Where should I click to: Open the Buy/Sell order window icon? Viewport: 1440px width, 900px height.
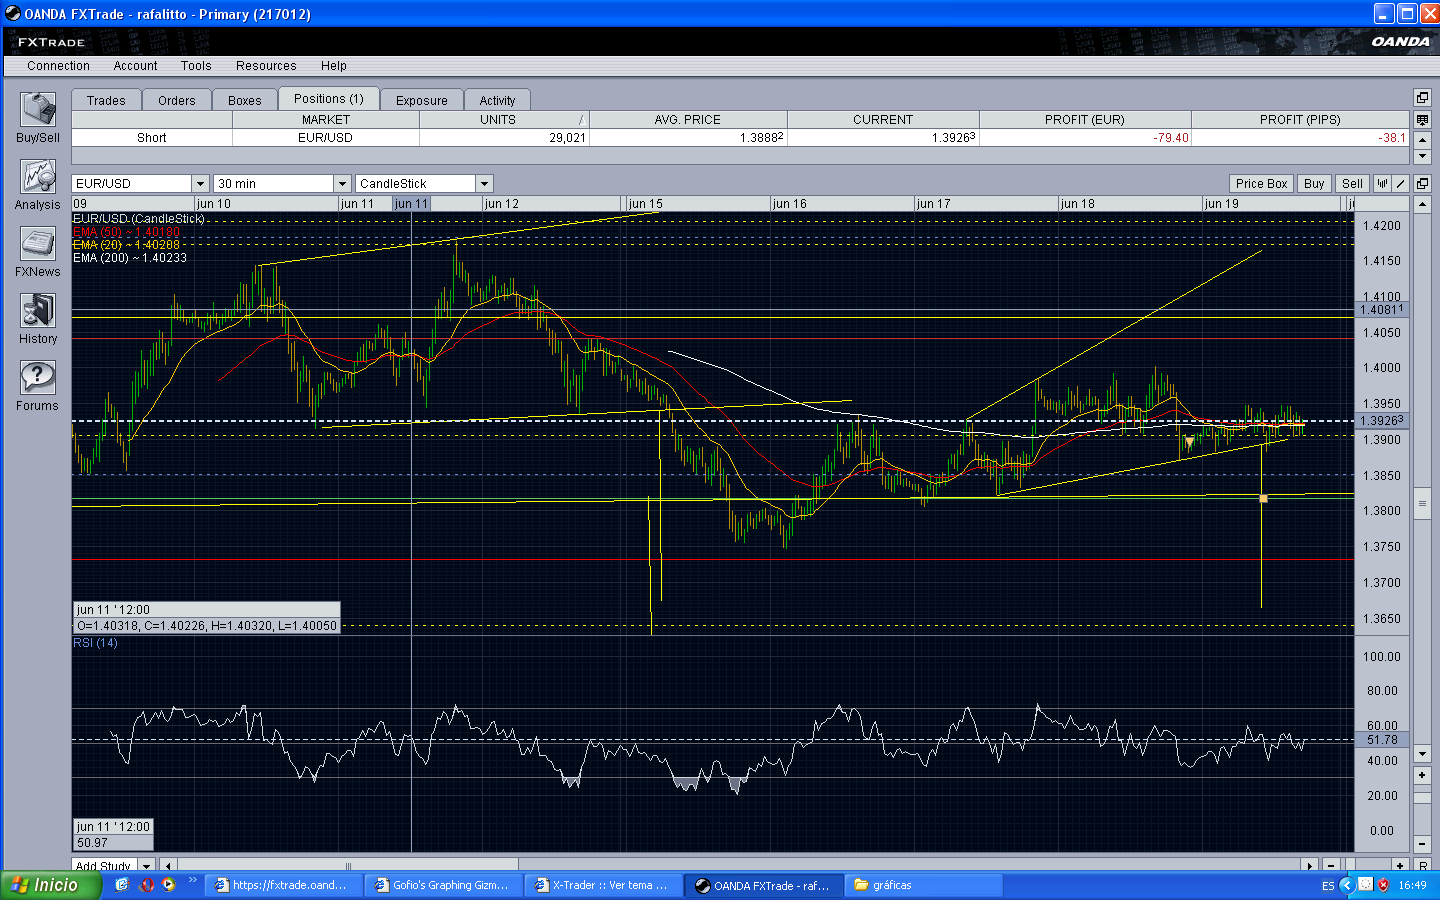pyautogui.click(x=37, y=110)
